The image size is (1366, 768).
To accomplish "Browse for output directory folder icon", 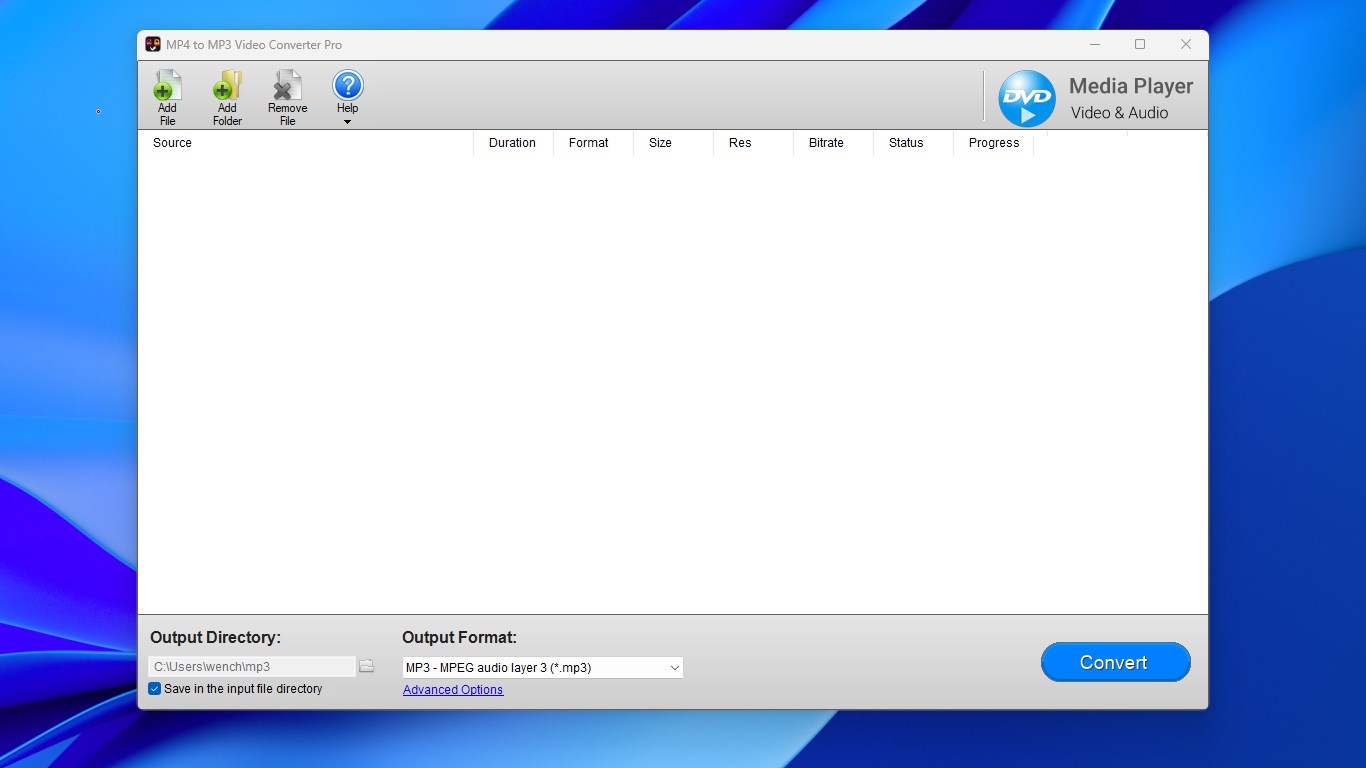I will click(x=367, y=666).
